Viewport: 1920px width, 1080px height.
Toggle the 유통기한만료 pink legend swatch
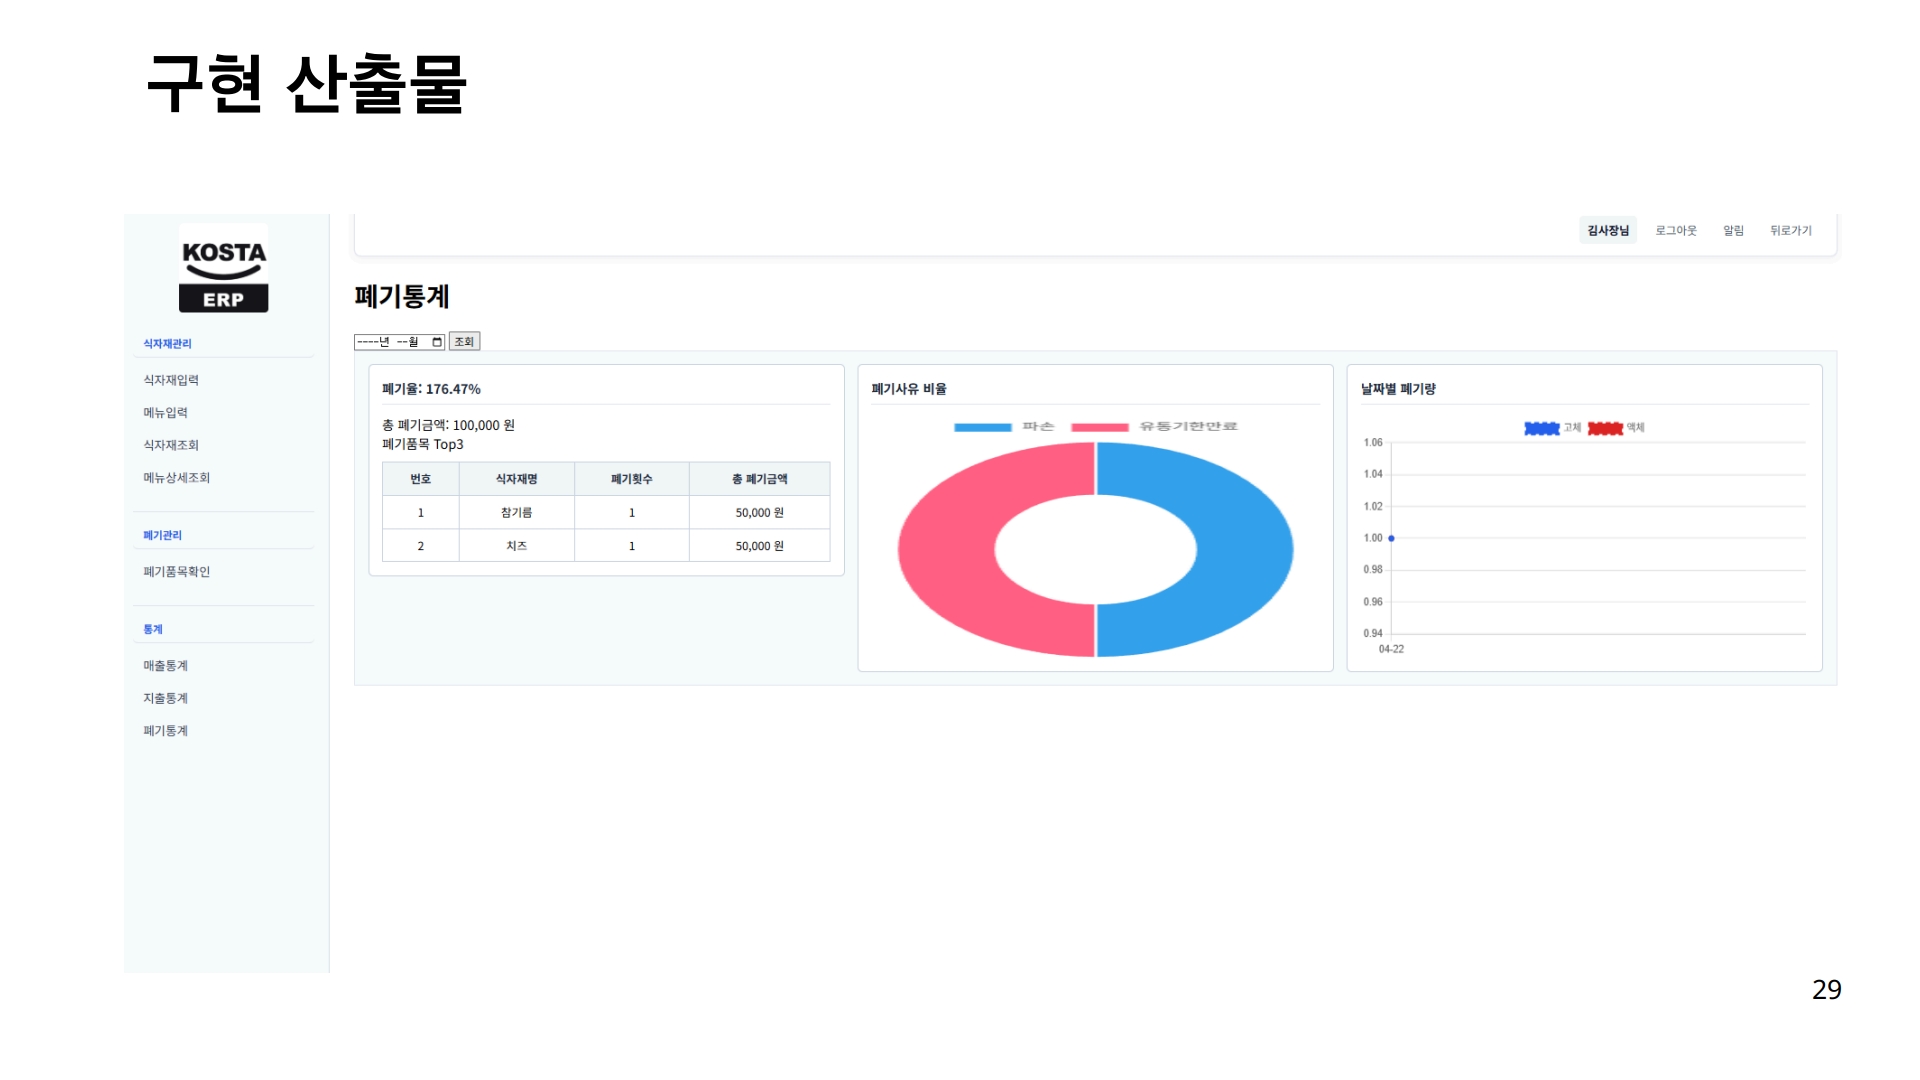click(1100, 427)
